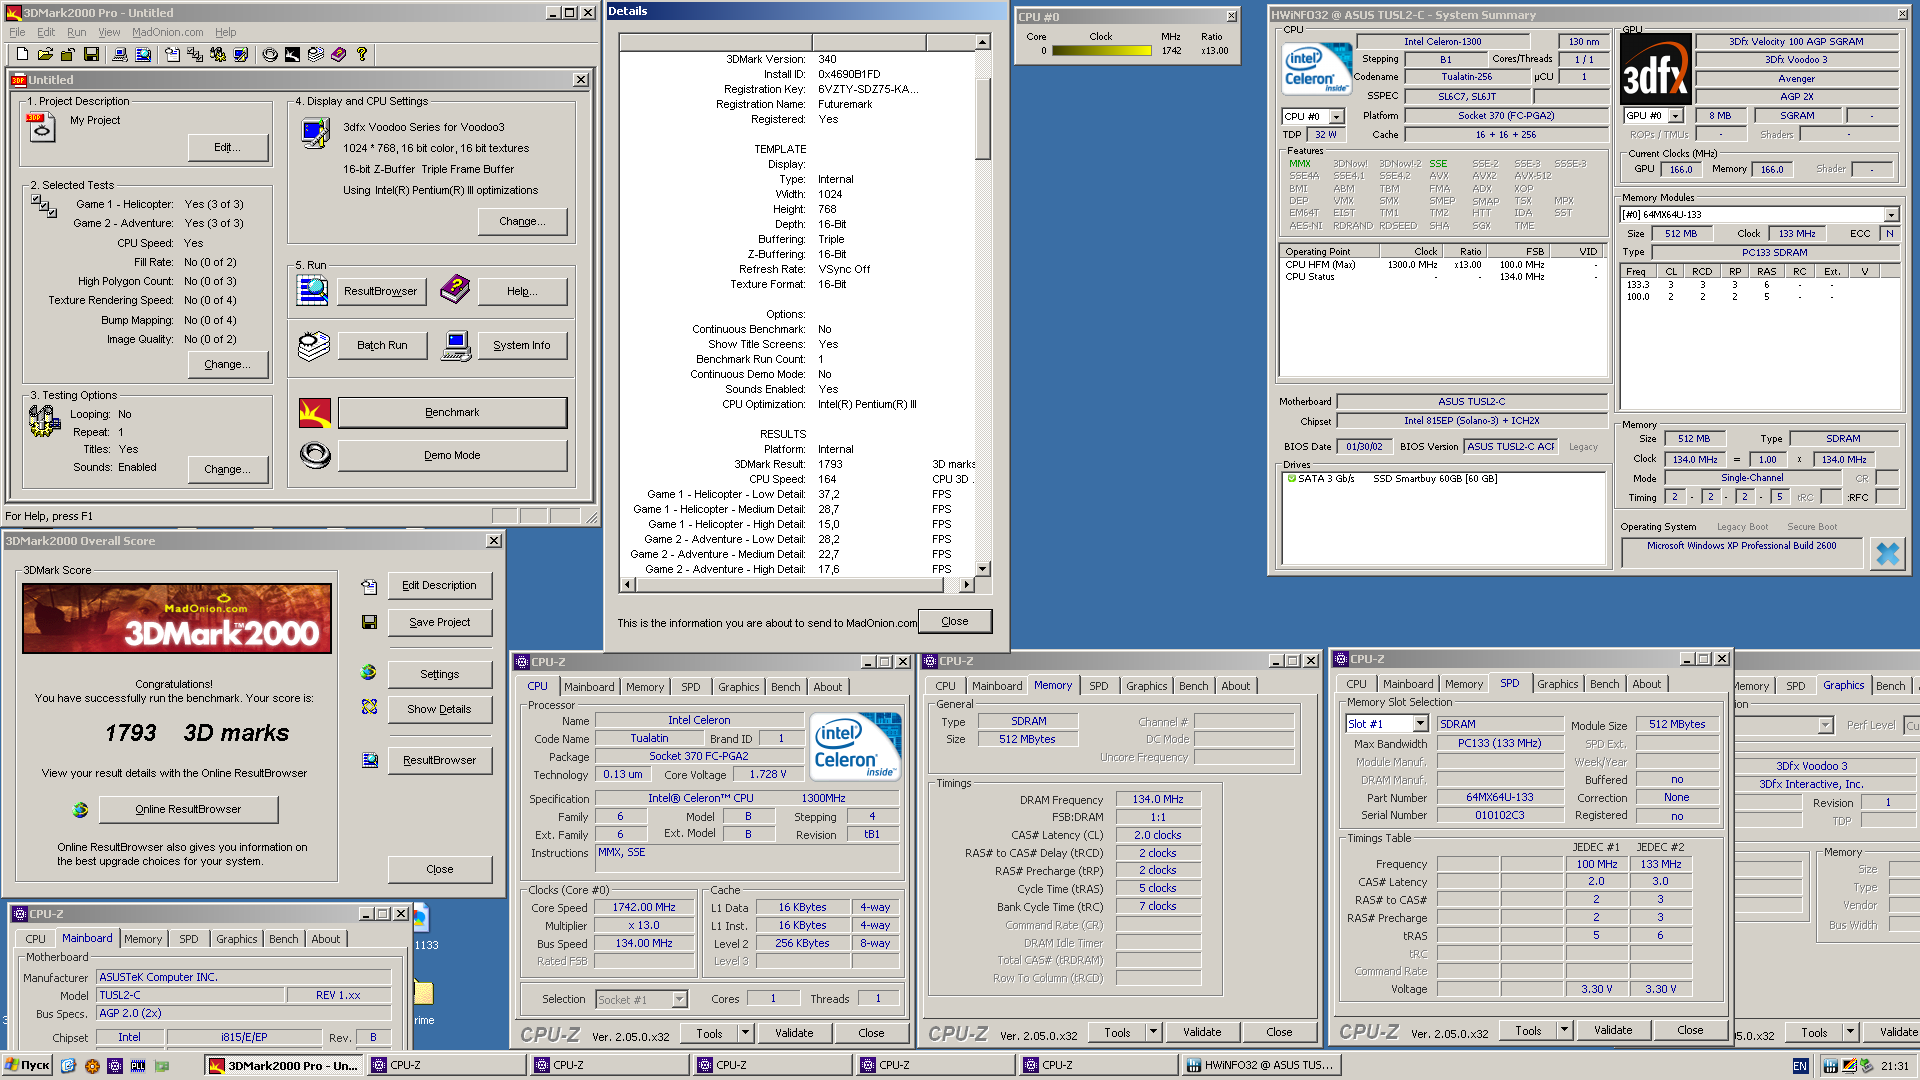The width and height of the screenshot is (1920, 1080).
Task: Click the Show Details button
Action: (x=439, y=709)
